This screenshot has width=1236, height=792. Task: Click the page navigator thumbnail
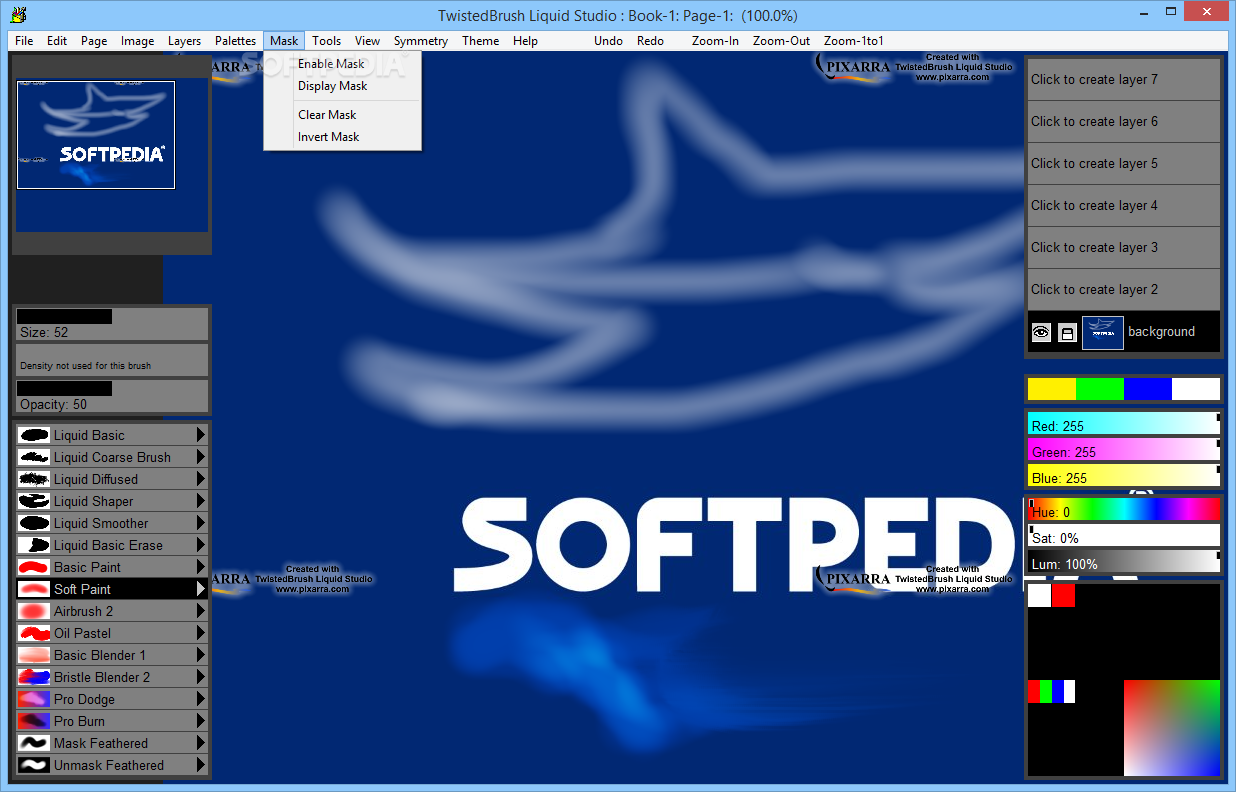pos(96,135)
